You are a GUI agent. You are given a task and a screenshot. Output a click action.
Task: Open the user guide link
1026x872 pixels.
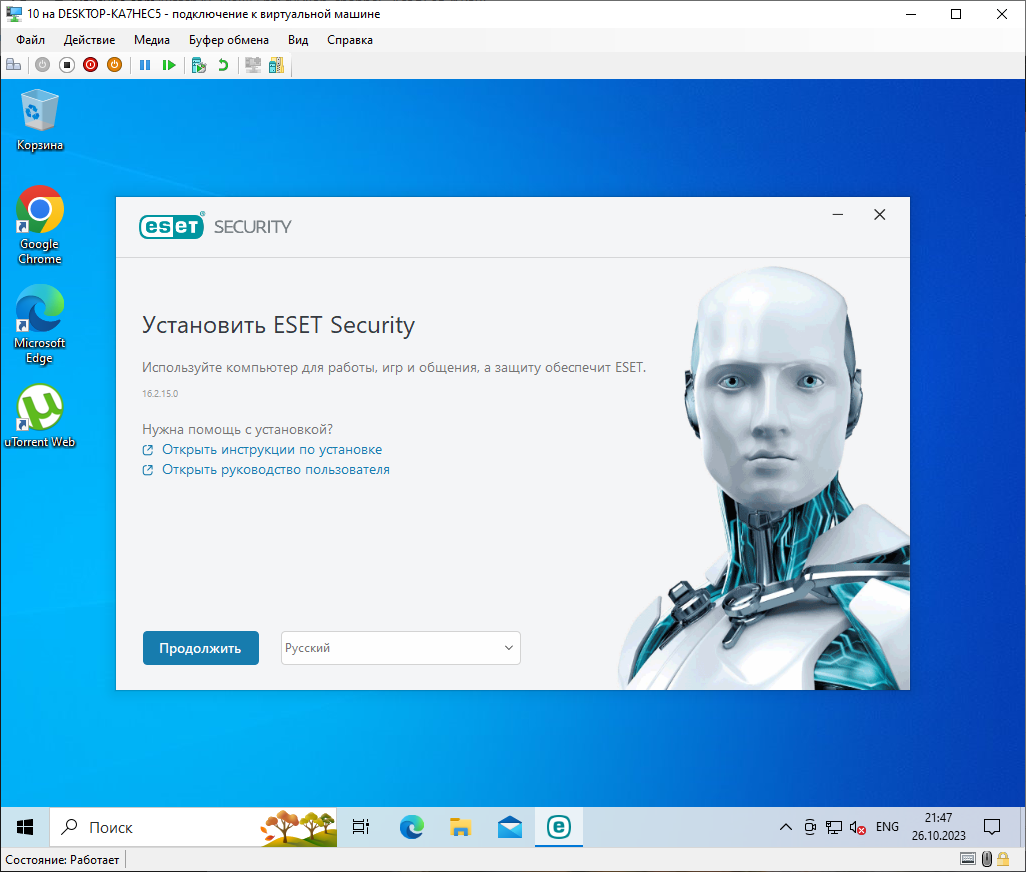coord(275,470)
